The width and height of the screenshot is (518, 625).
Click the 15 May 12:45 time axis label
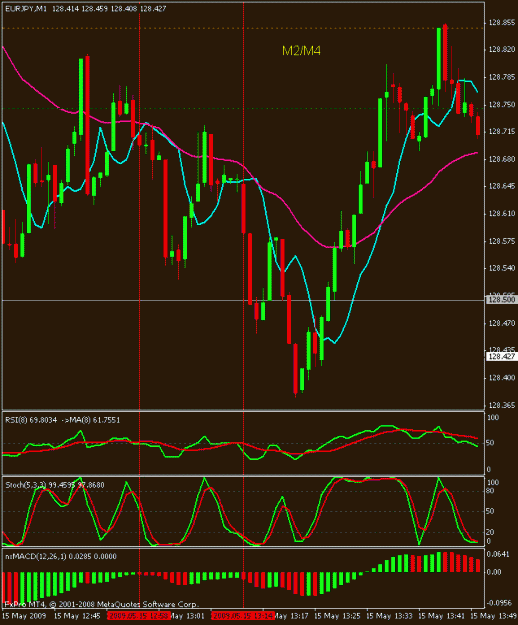coord(77,616)
